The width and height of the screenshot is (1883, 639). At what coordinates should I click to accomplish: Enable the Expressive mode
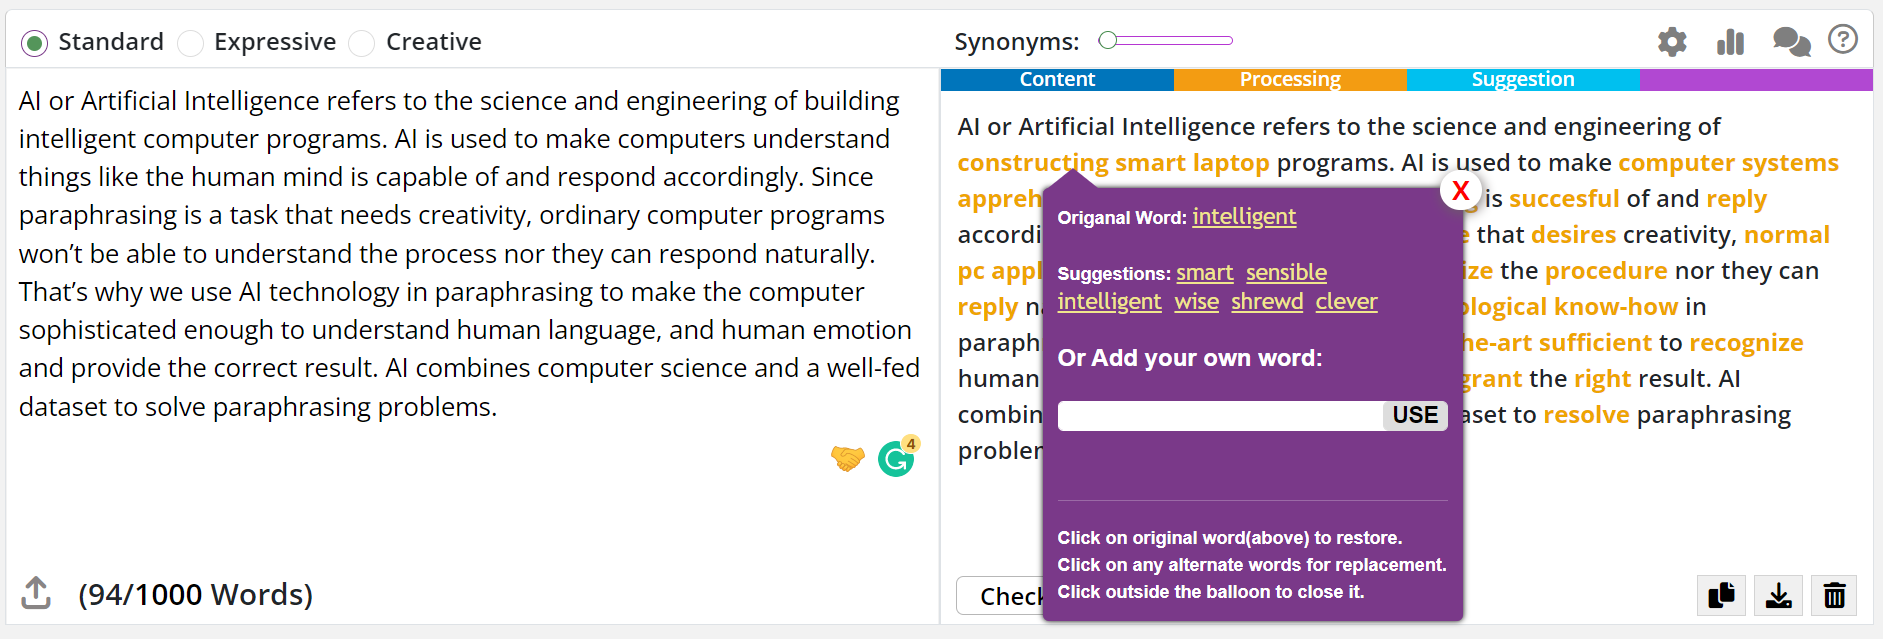(189, 43)
